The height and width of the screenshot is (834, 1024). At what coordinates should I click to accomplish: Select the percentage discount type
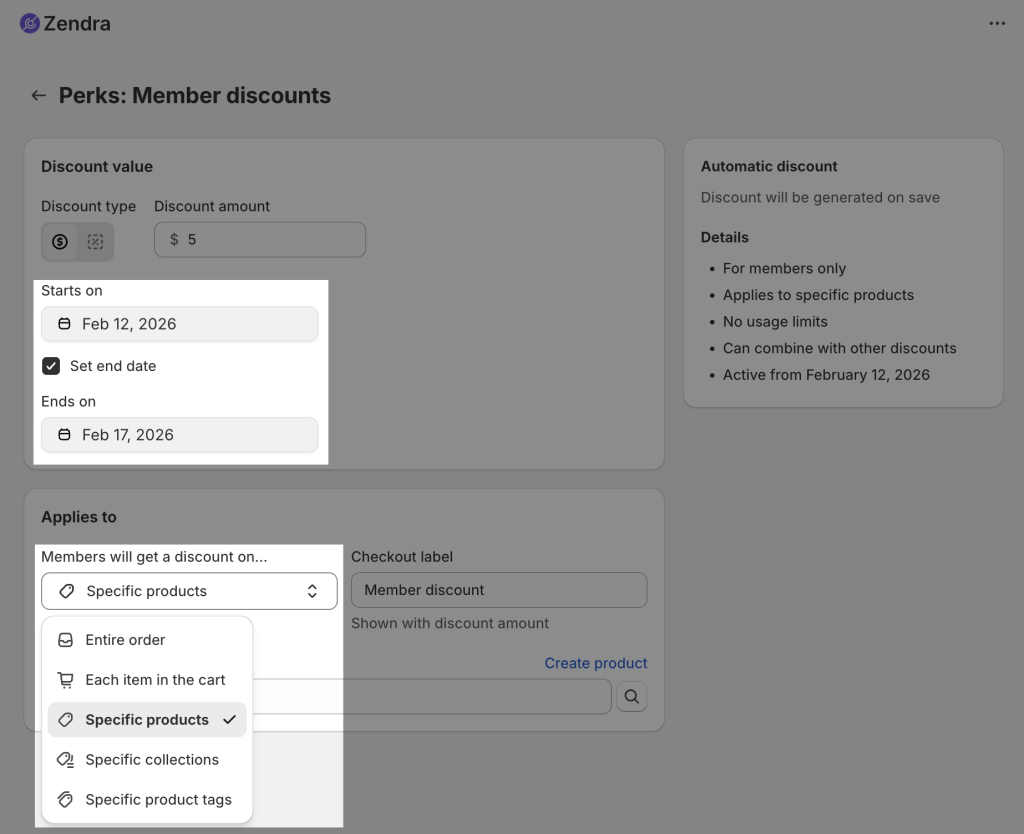[95, 242]
